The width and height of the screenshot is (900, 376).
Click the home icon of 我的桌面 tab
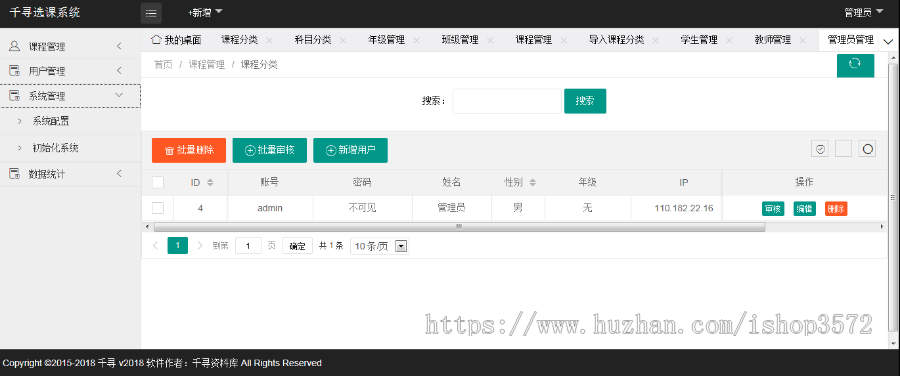tap(155, 40)
